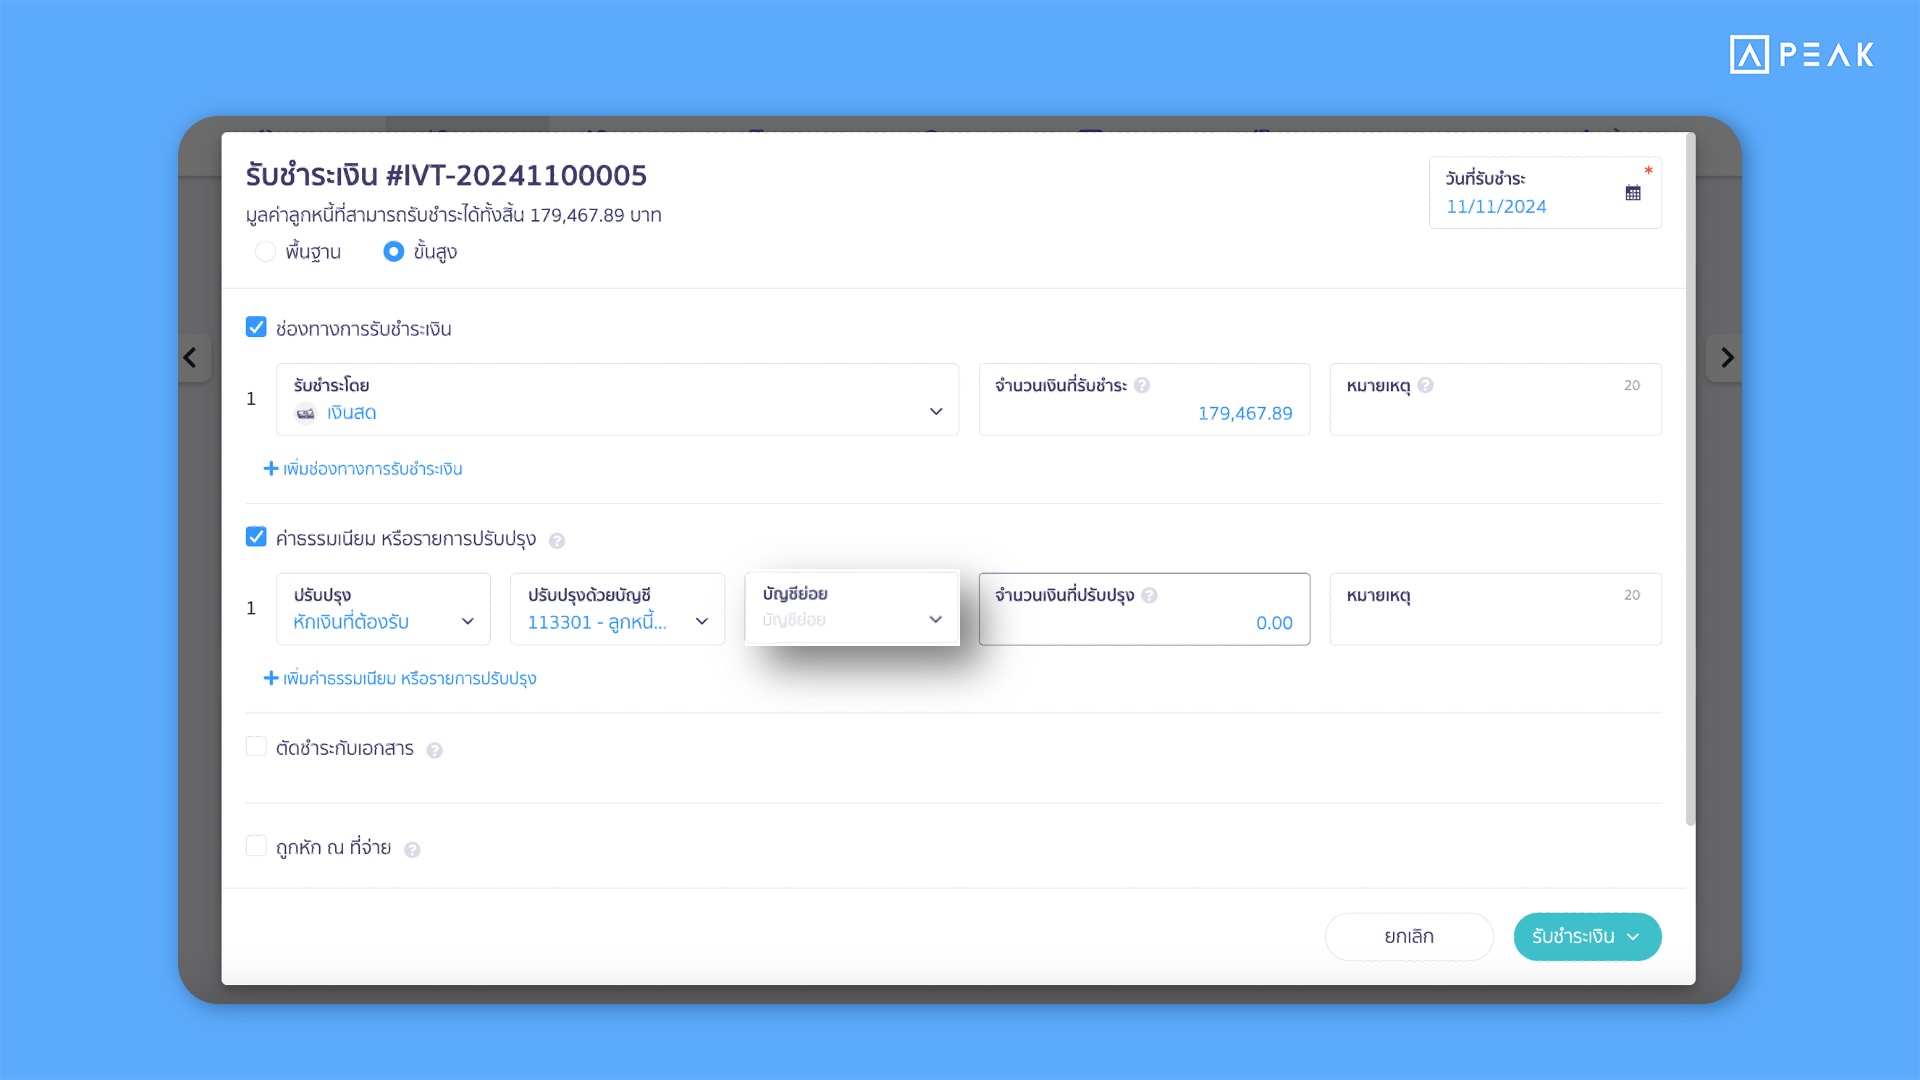Expand the รับโดย payment method dropdown
Screen dimensions: 1920x1080
coord(936,411)
